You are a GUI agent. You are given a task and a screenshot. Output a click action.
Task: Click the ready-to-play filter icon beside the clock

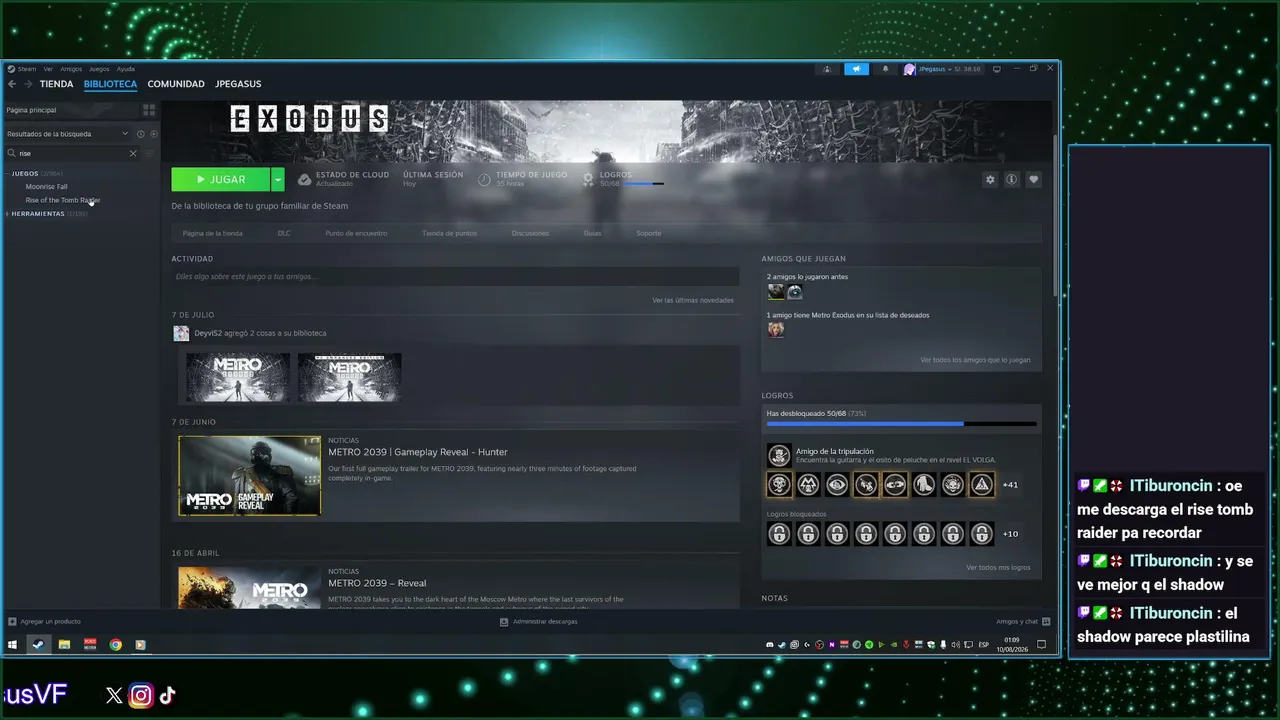pyautogui.click(x=153, y=134)
